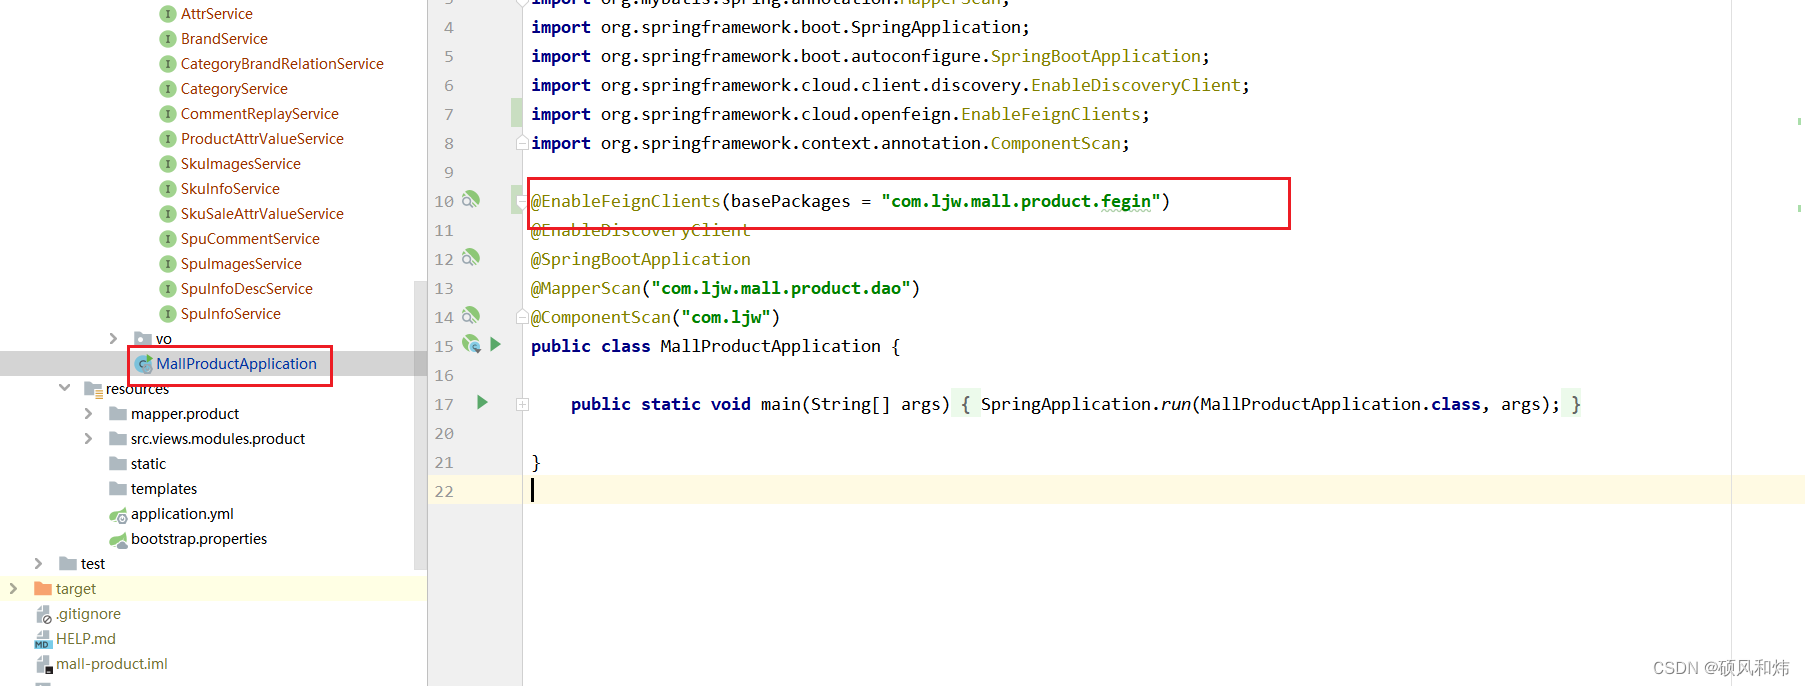
Task: Expand the test folder node
Action: tap(38, 564)
